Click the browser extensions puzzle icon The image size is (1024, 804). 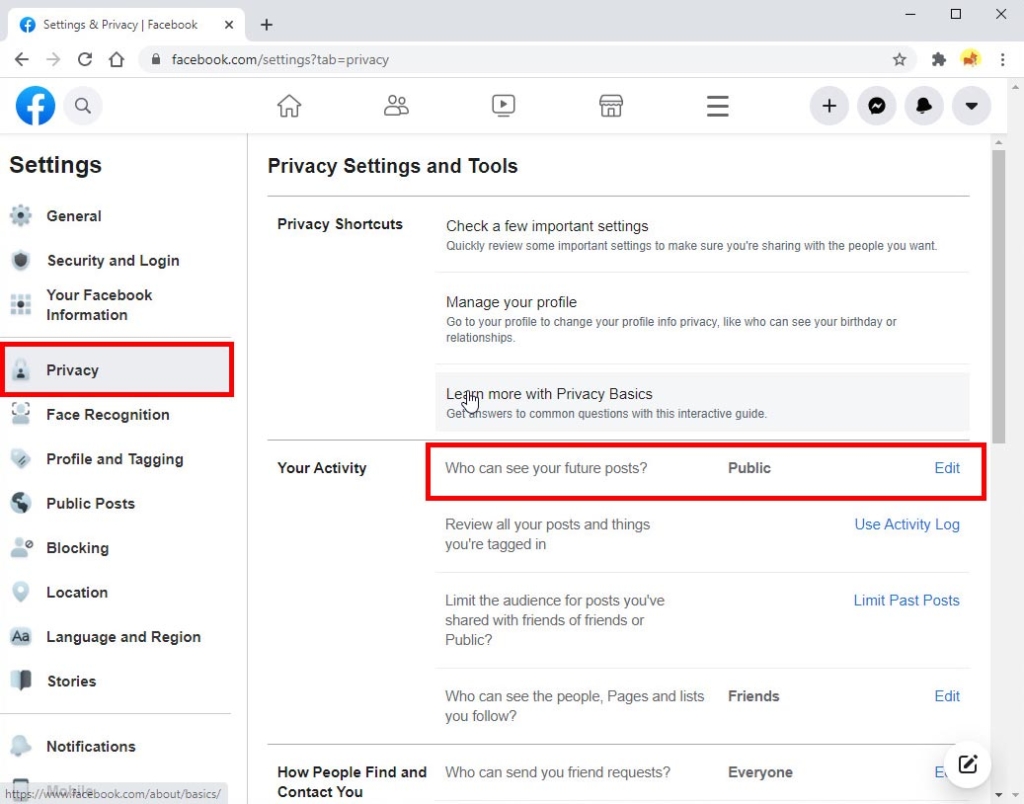938,59
